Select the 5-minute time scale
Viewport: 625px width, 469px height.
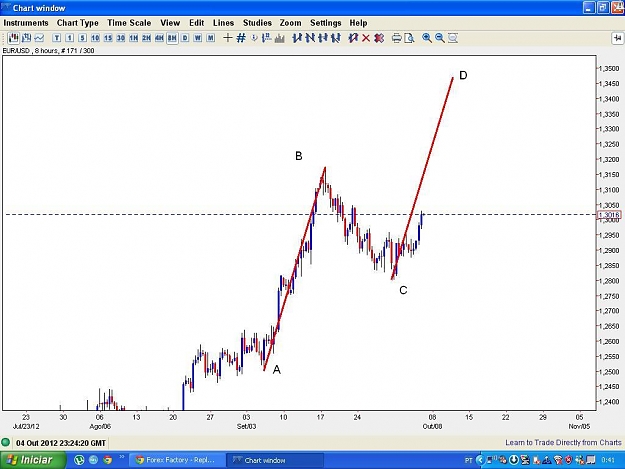[x=82, y=38]
